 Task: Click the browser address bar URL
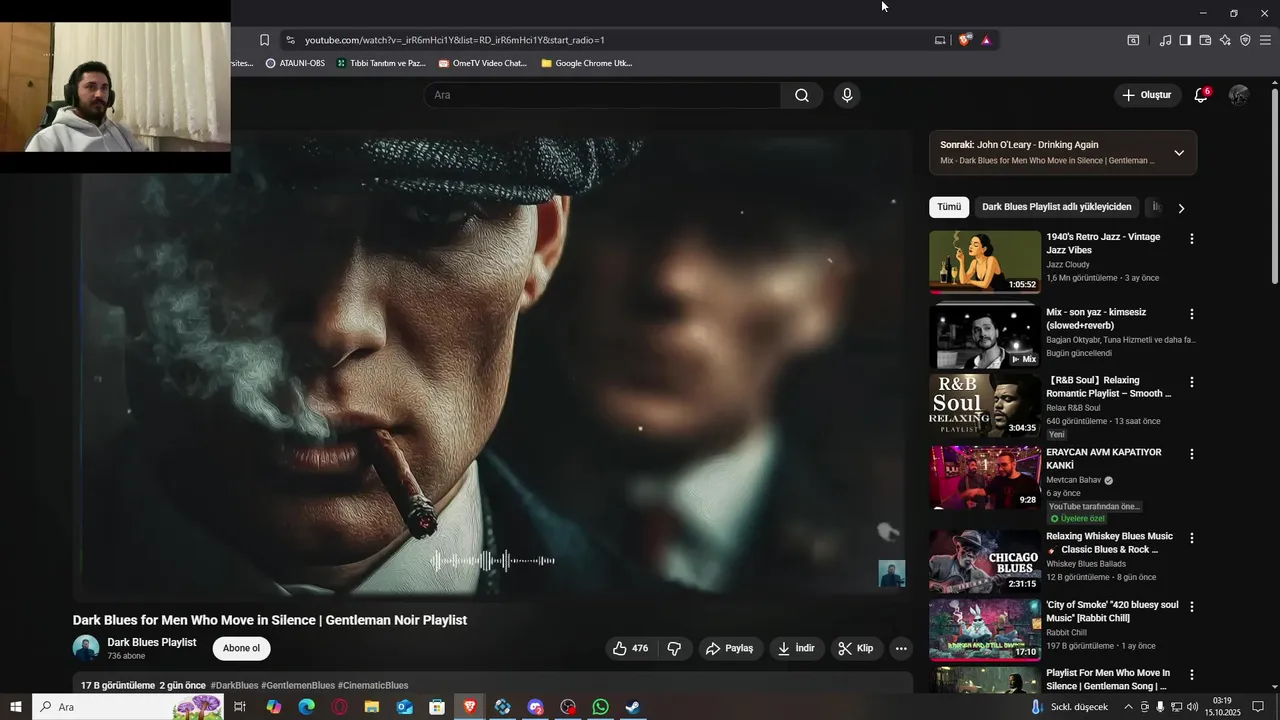point(455,40)
